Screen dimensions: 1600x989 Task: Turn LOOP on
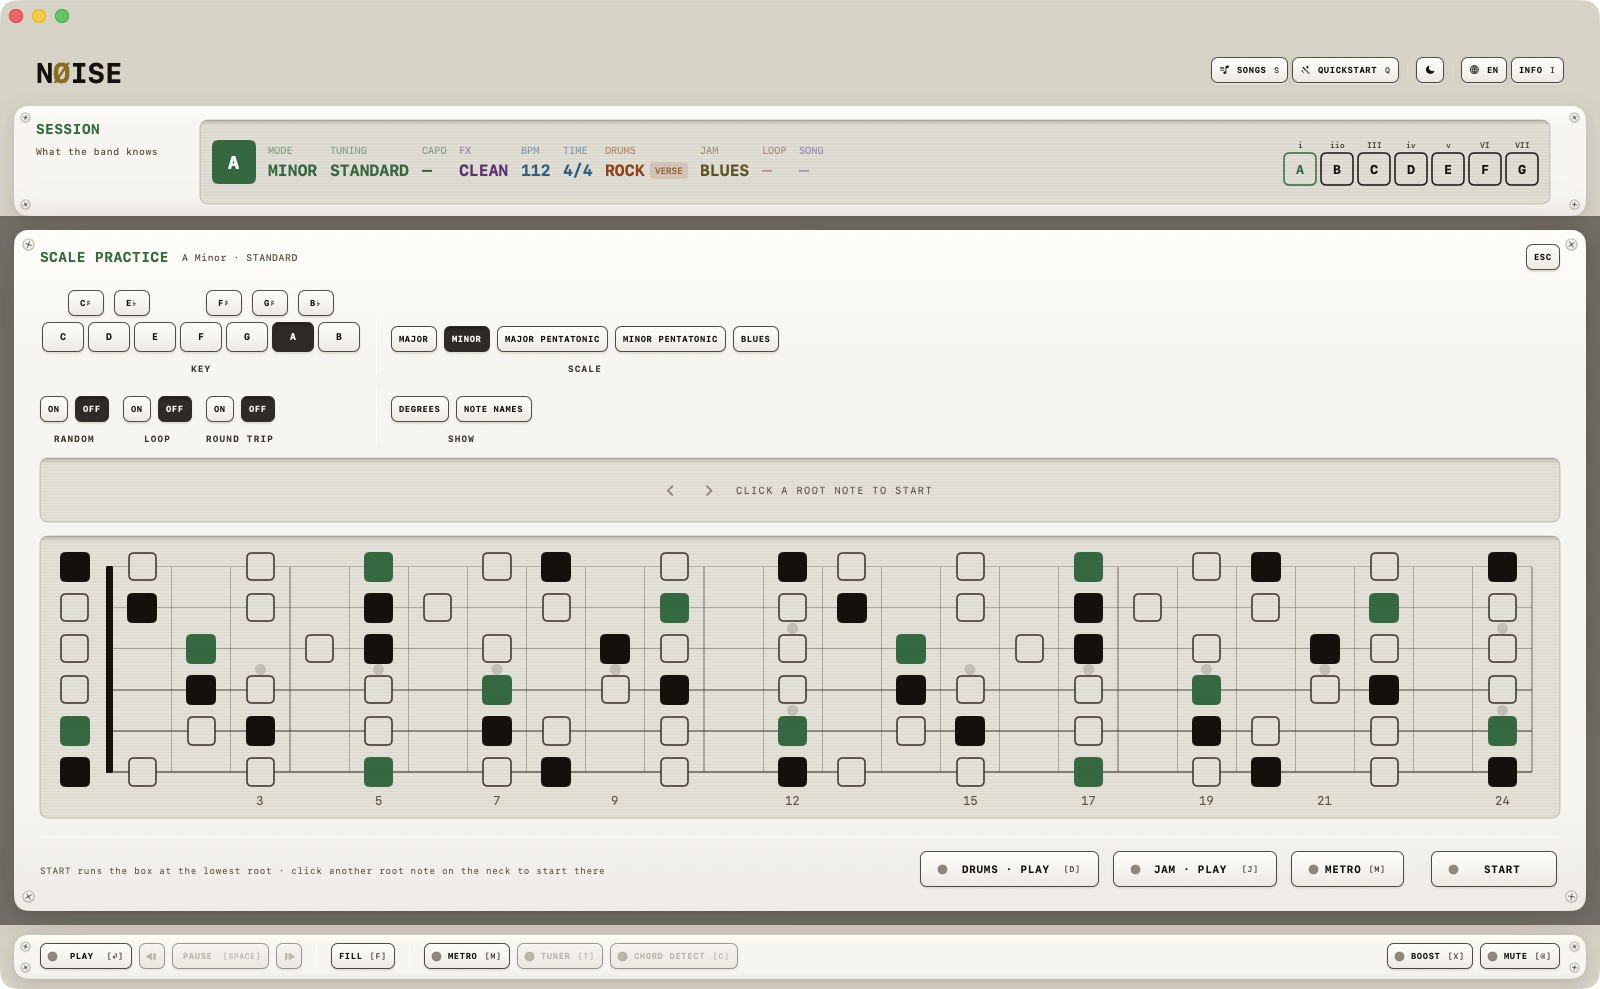(x=137, y=409)
